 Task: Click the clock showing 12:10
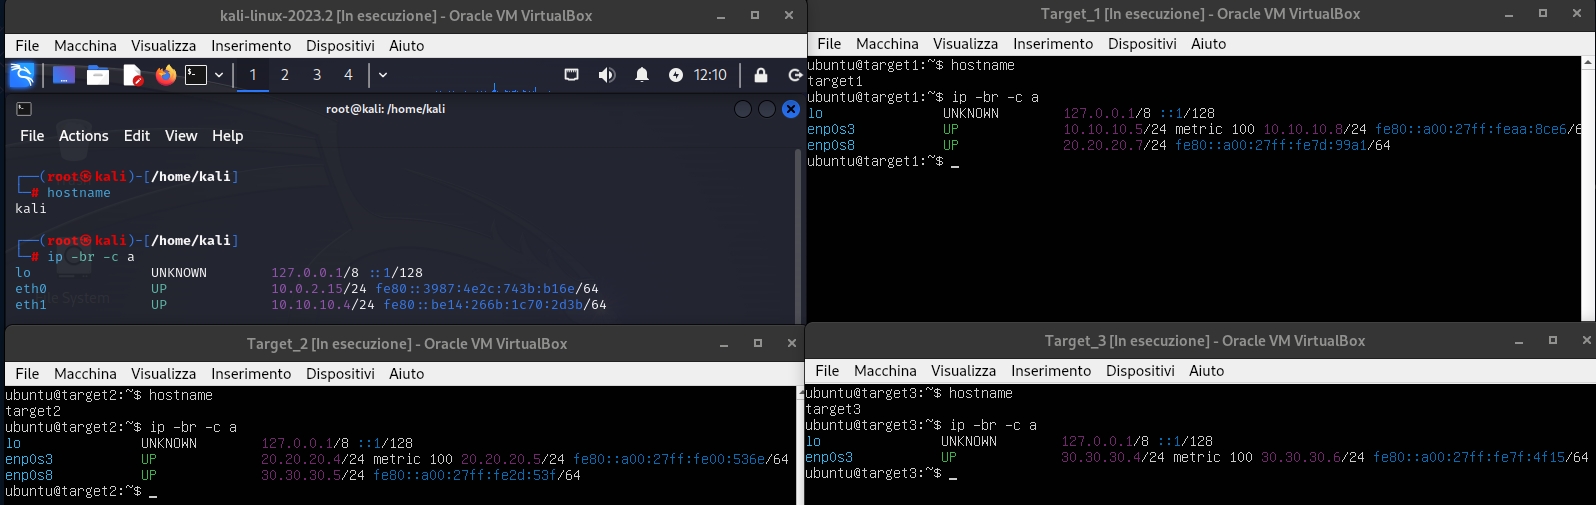tap(710, 75)
